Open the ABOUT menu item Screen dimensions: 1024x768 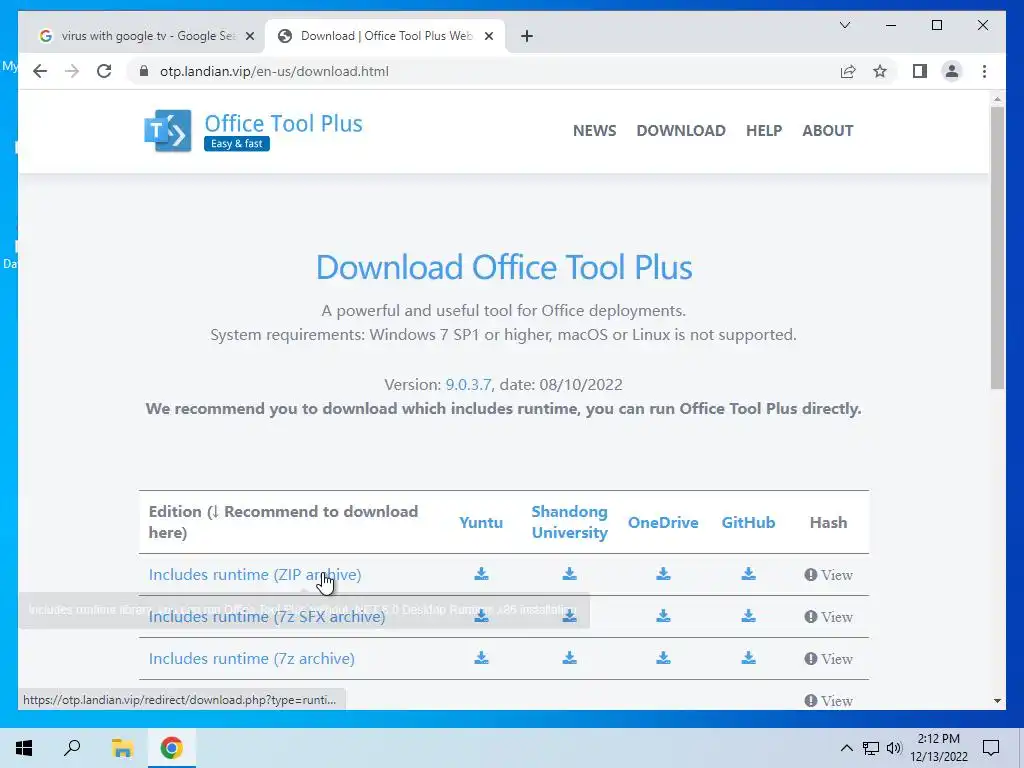[827, 131]
